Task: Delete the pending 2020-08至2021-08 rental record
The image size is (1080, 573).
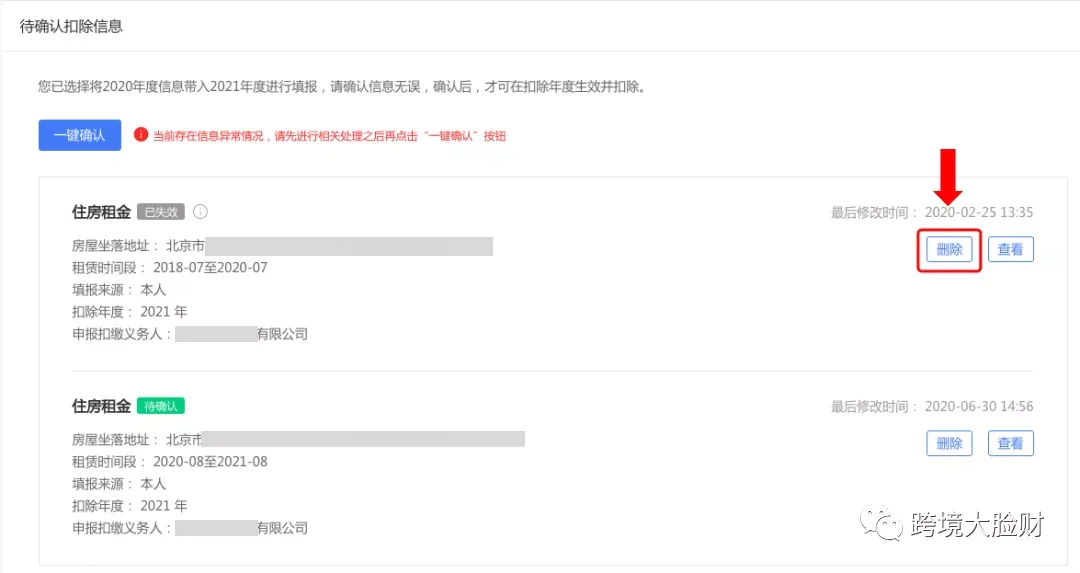Action: [x=949, y=444]
